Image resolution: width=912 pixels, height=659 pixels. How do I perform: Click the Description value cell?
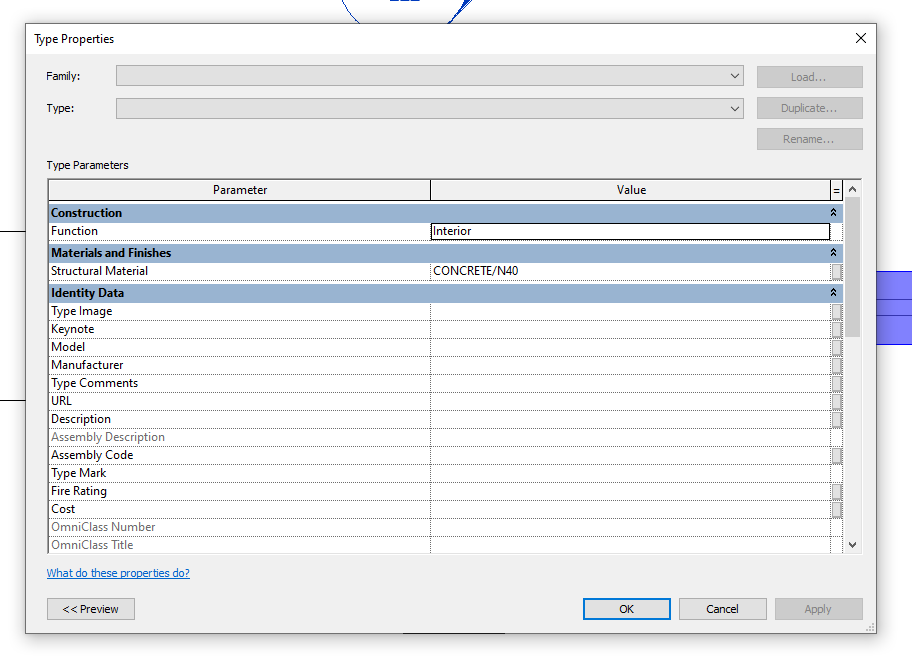tap(630, 419)
